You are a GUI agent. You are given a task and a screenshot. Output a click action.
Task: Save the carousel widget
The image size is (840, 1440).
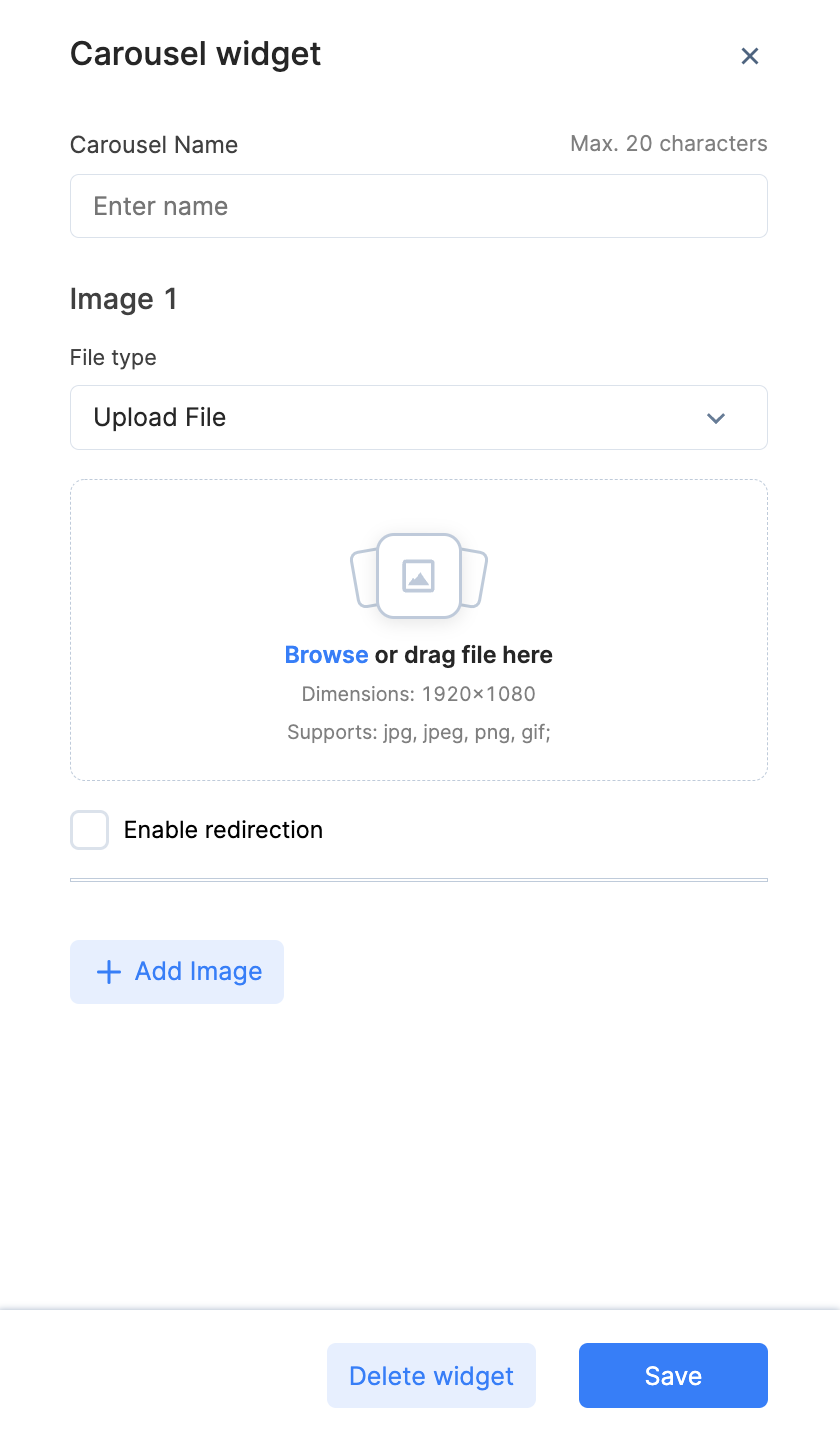[673, 1376]
